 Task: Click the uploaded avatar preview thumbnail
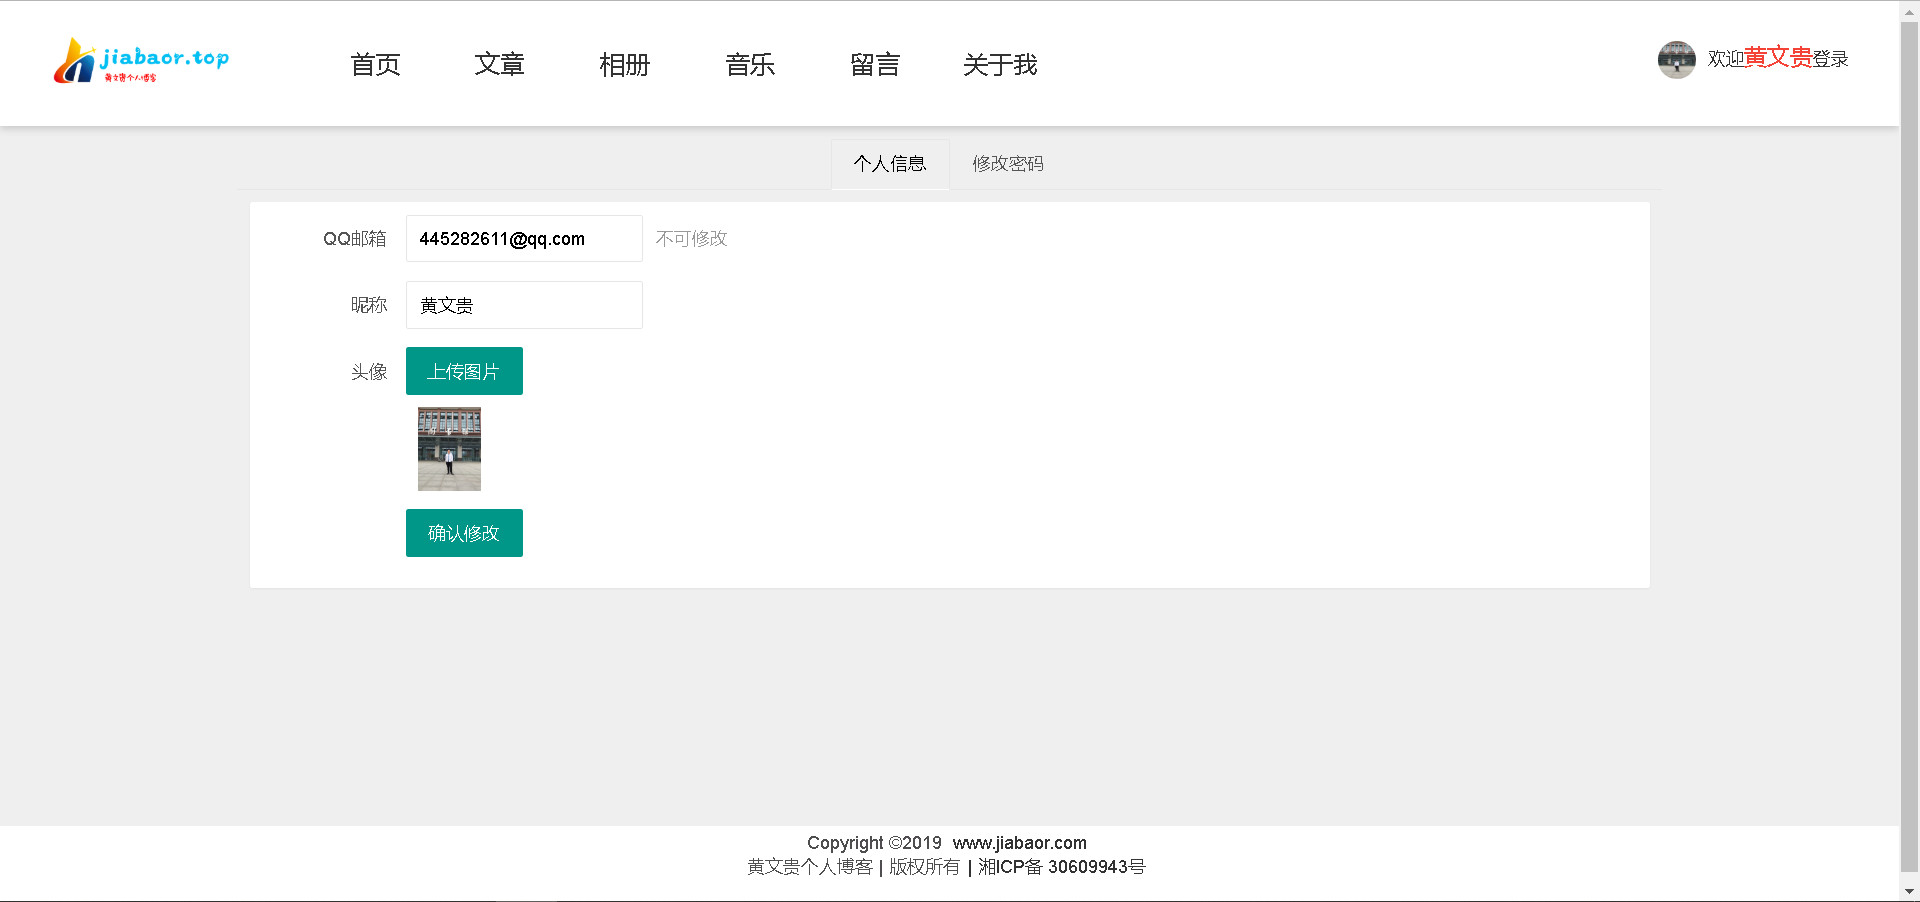click(449, 449)
